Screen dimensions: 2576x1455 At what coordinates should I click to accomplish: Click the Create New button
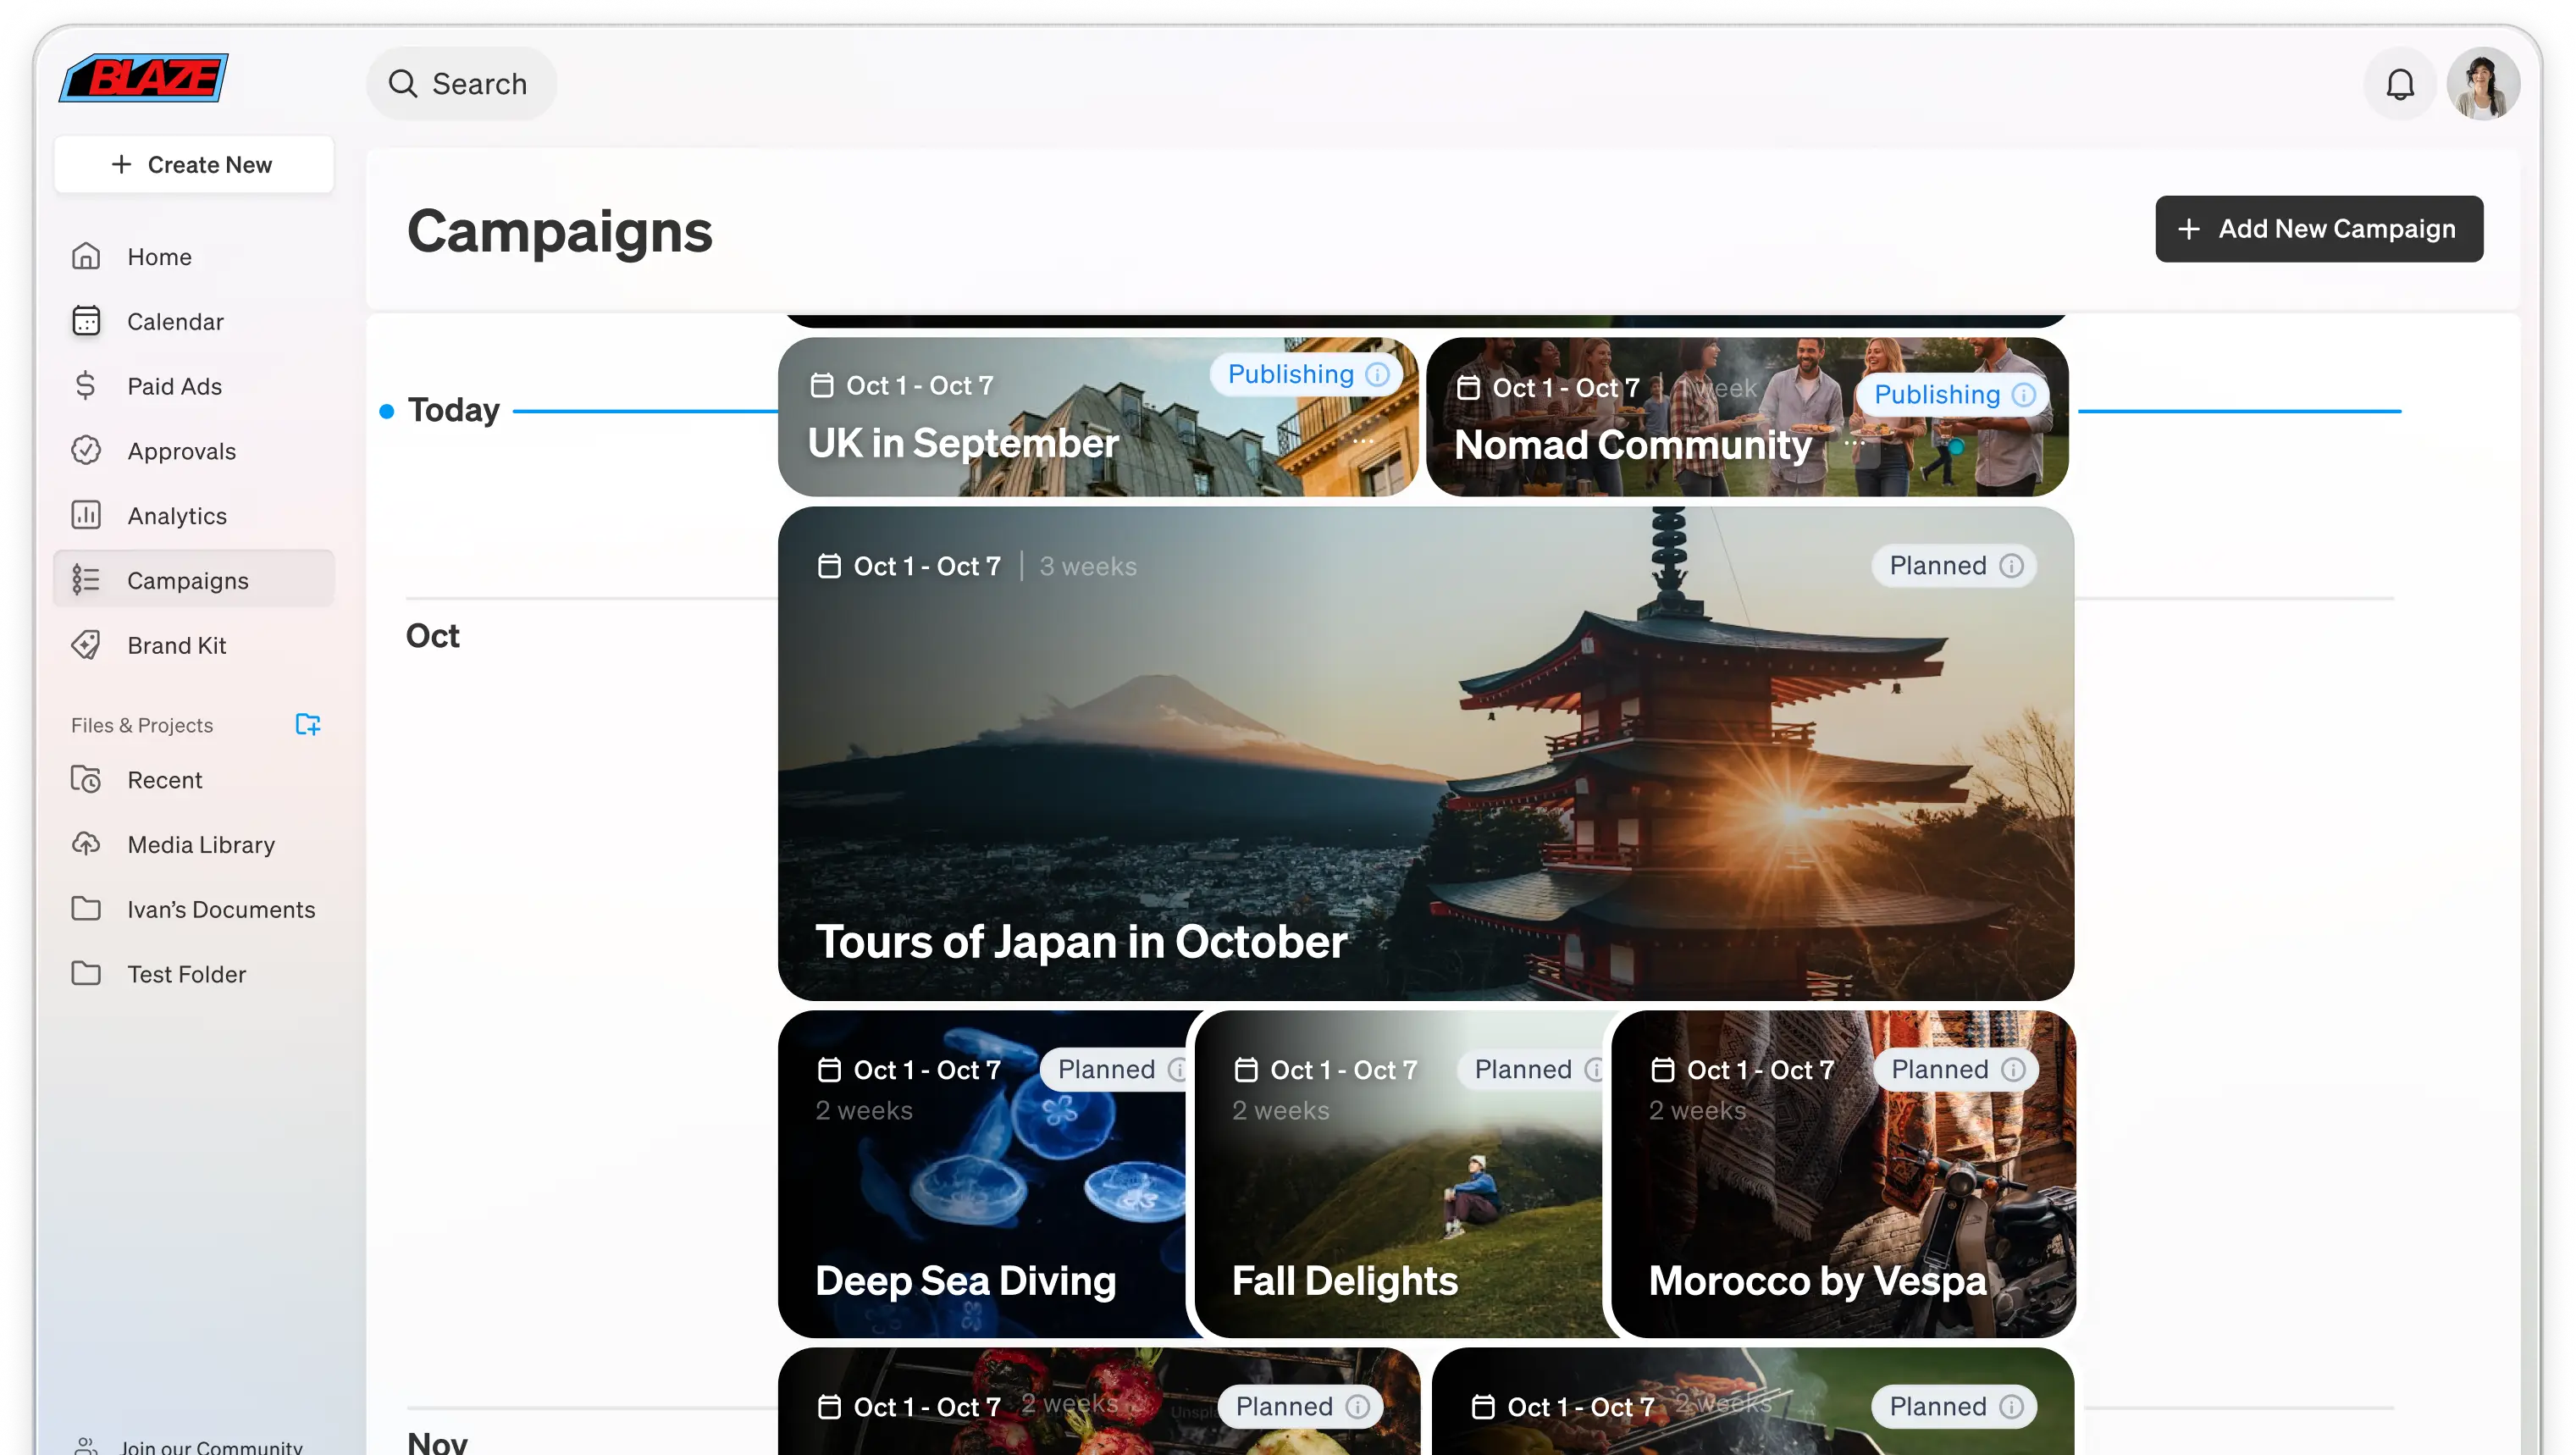(x=193, y=164)
